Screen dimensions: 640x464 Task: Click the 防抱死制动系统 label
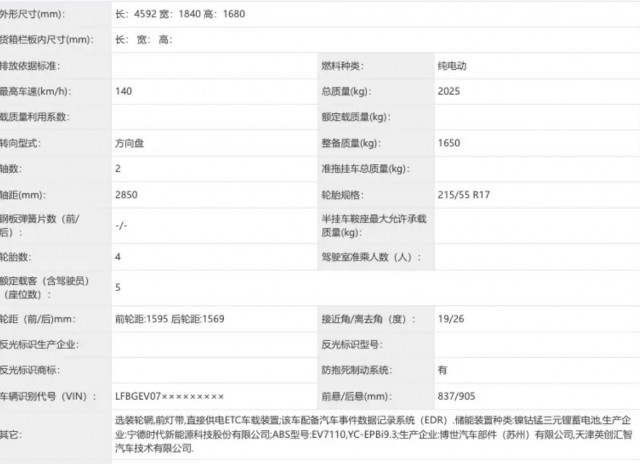pos(356,370)
